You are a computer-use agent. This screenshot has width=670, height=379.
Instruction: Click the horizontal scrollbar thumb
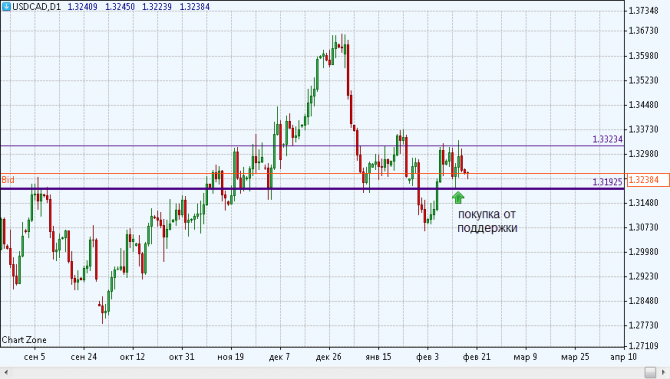[650, 373]
